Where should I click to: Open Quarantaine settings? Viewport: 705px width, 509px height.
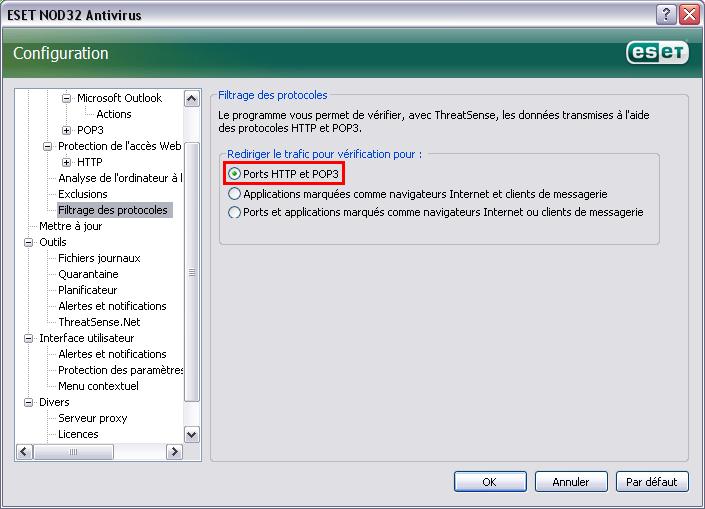tap(89, 274)
